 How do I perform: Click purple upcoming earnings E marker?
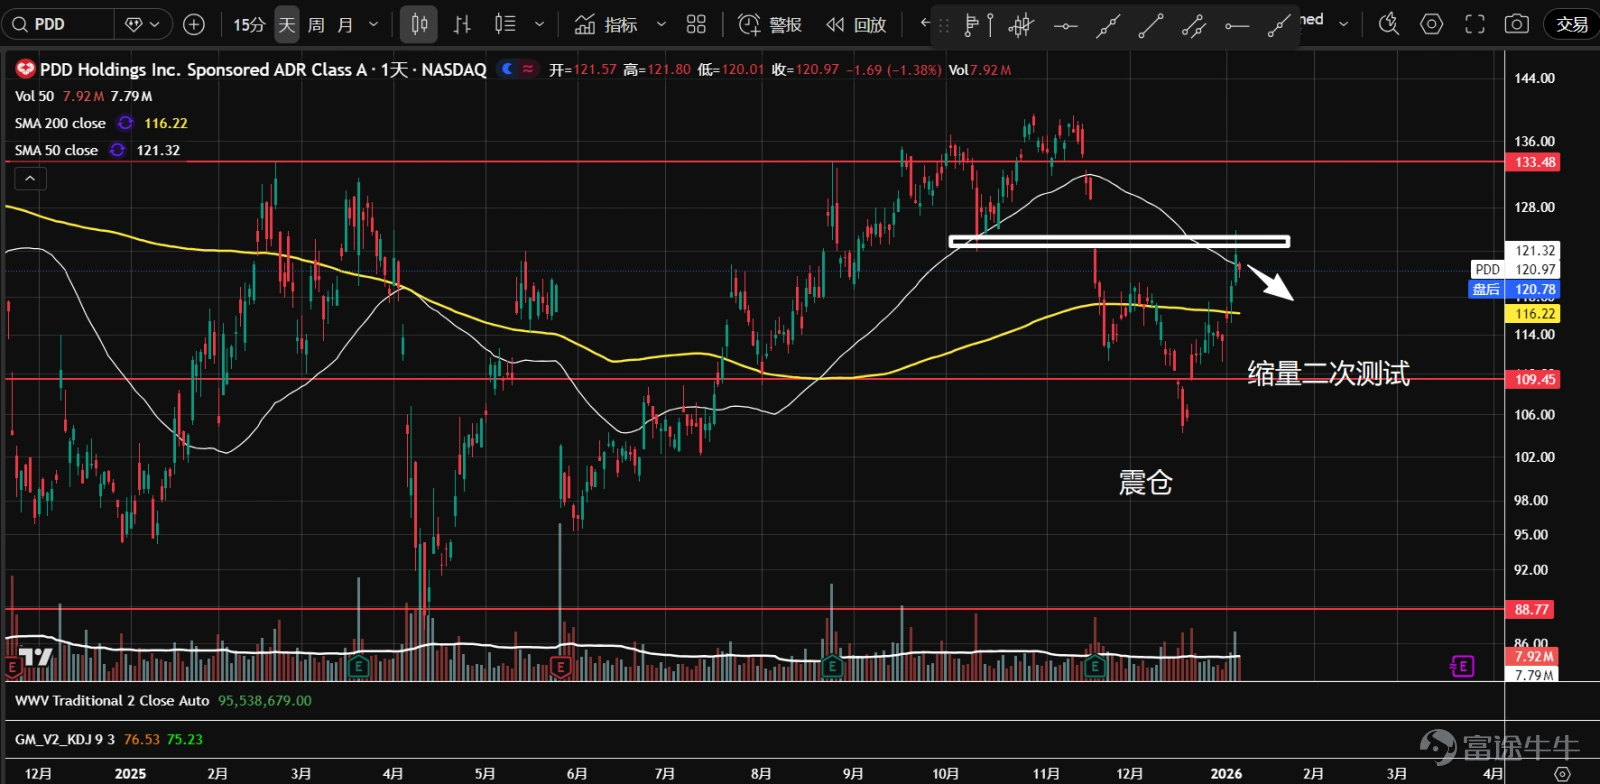(1462, 666)
